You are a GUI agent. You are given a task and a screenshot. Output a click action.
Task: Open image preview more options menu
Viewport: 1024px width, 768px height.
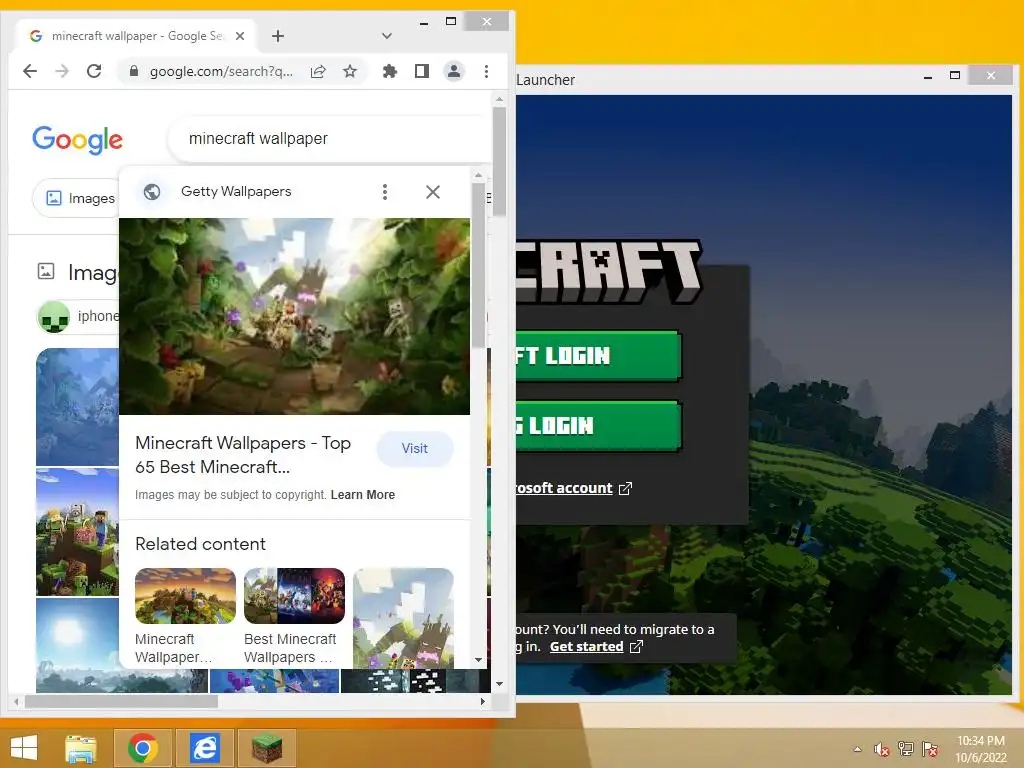385,192
